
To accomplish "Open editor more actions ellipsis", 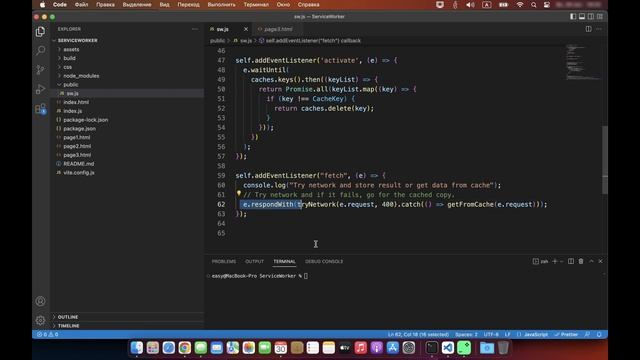I will coord(599,29).
